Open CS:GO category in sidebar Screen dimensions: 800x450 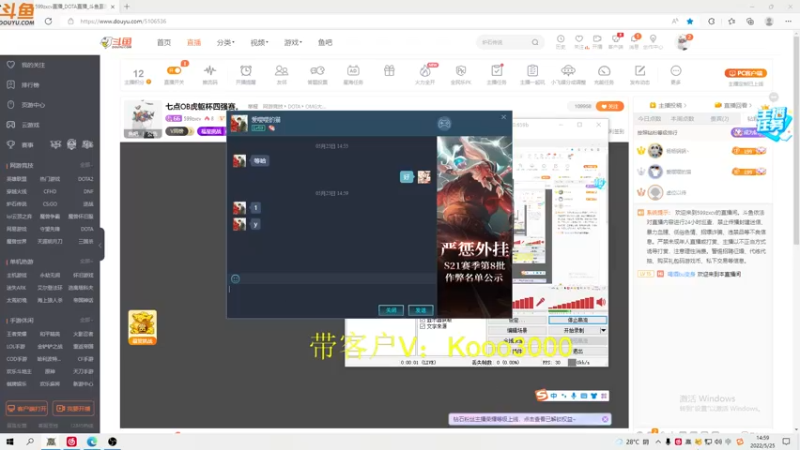[49, 204]
